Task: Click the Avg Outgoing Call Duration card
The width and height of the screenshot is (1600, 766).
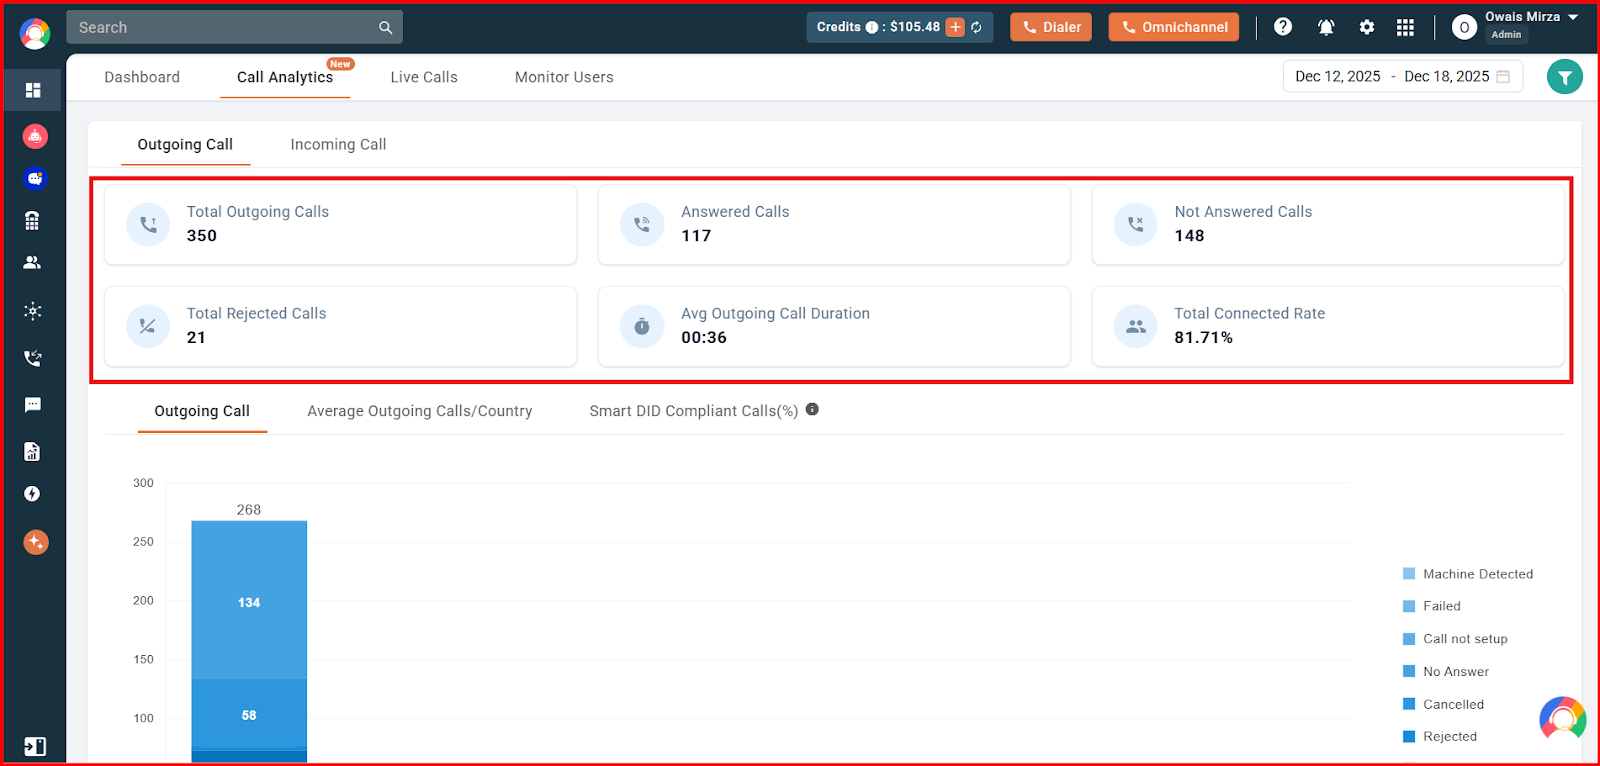Action: coord(834,326)
